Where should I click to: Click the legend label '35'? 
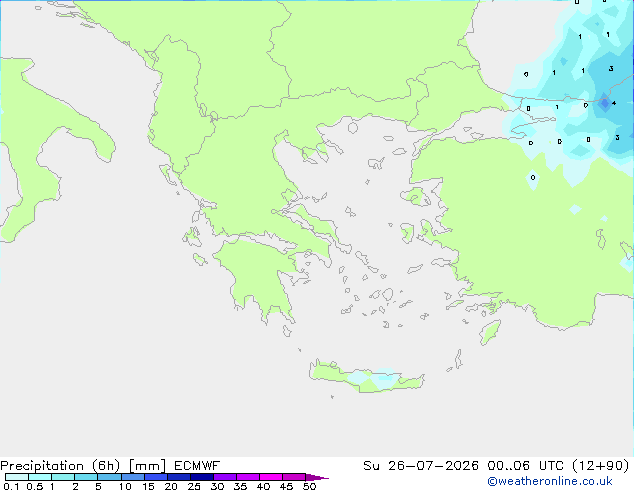[x=240, y=486]
